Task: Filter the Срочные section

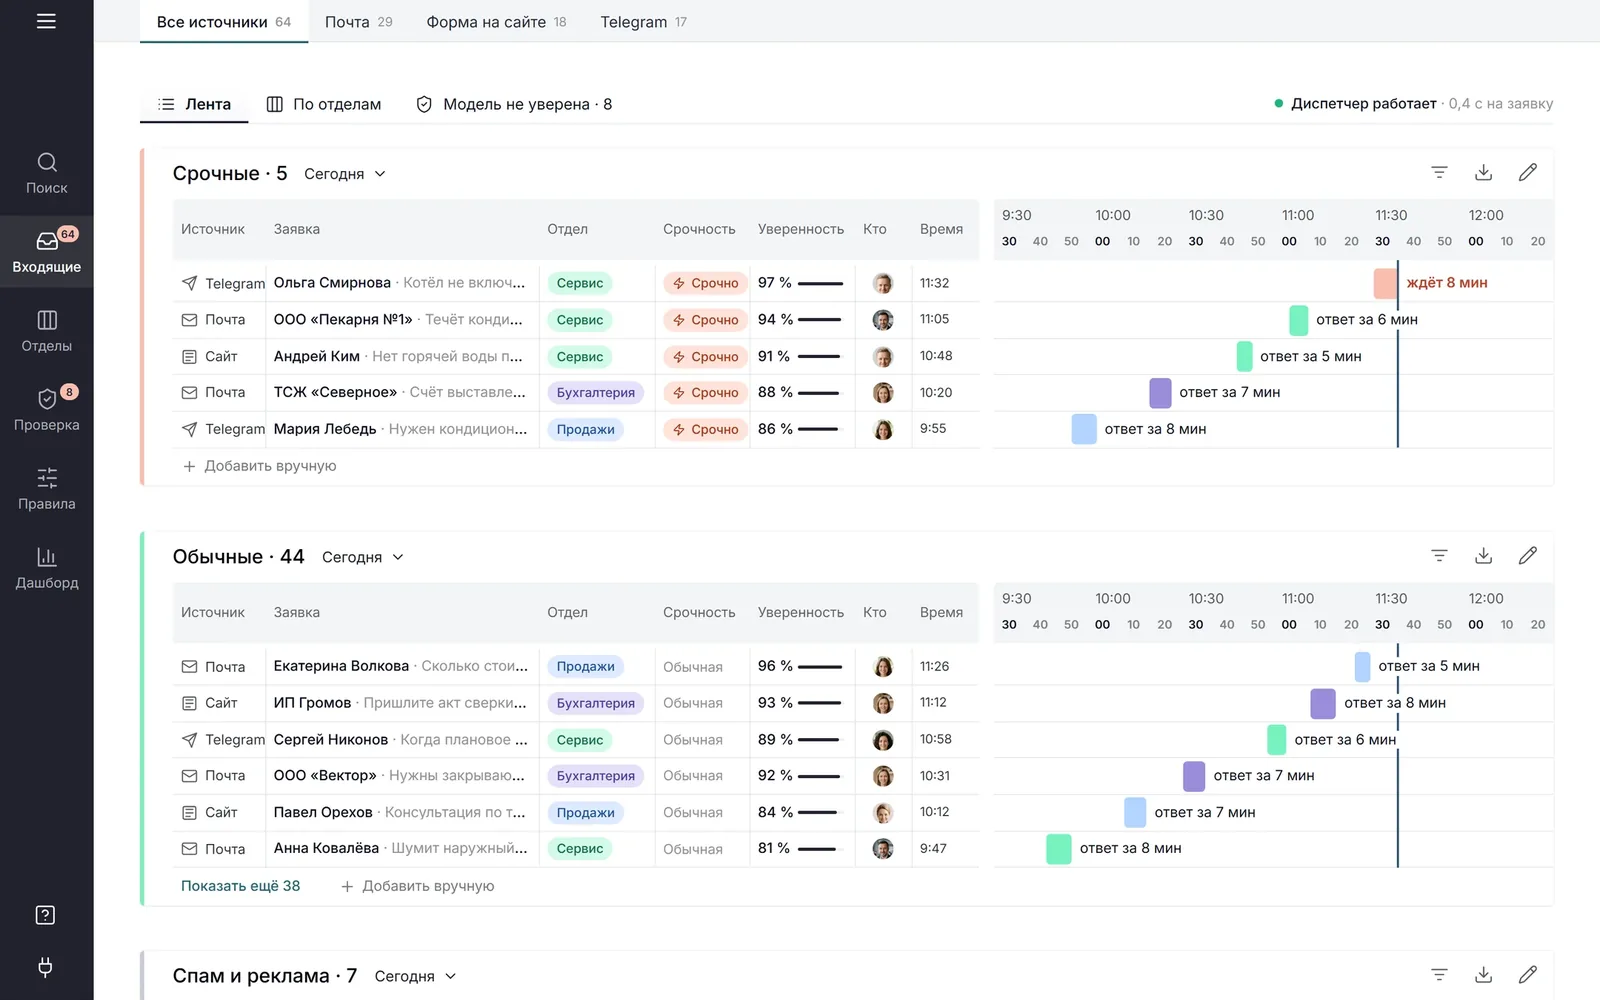Action: click(1439, 173)
